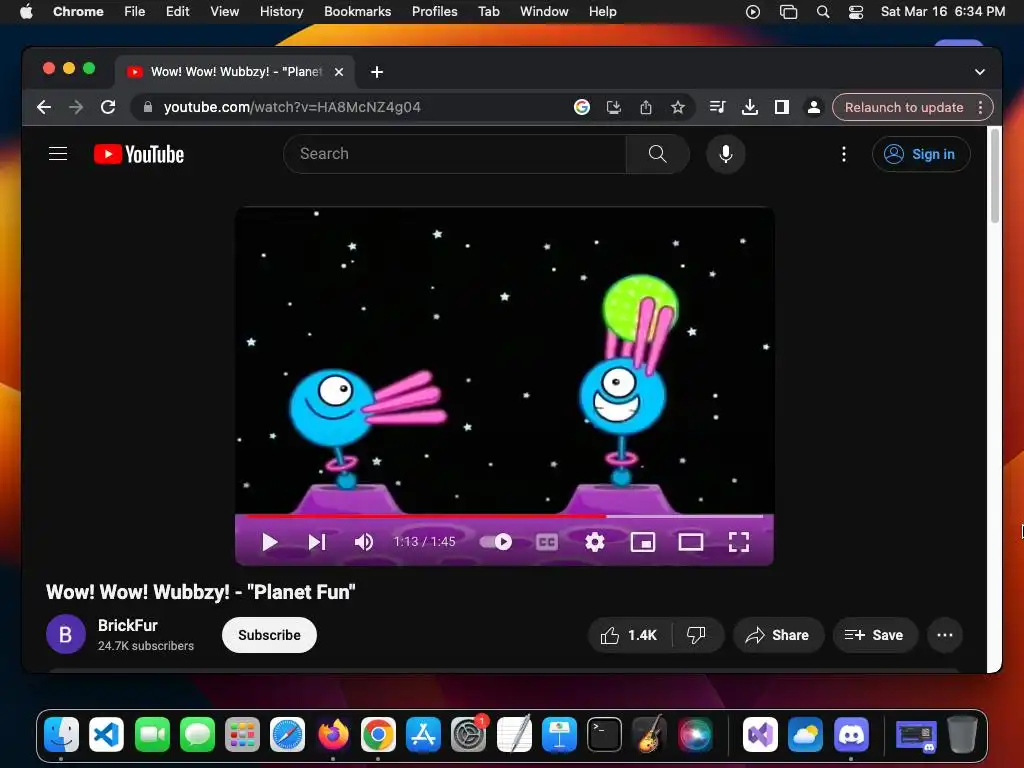This screenshot has height=768, width=1024.
Task: Open Chrome profile icon
Action: coord(814,107)
